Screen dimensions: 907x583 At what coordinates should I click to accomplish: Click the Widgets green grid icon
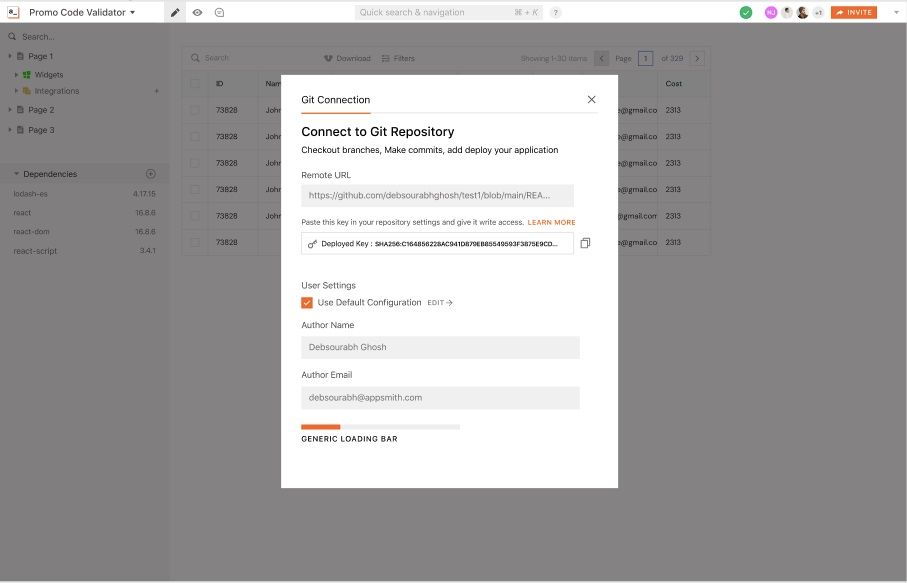(27, 75)
